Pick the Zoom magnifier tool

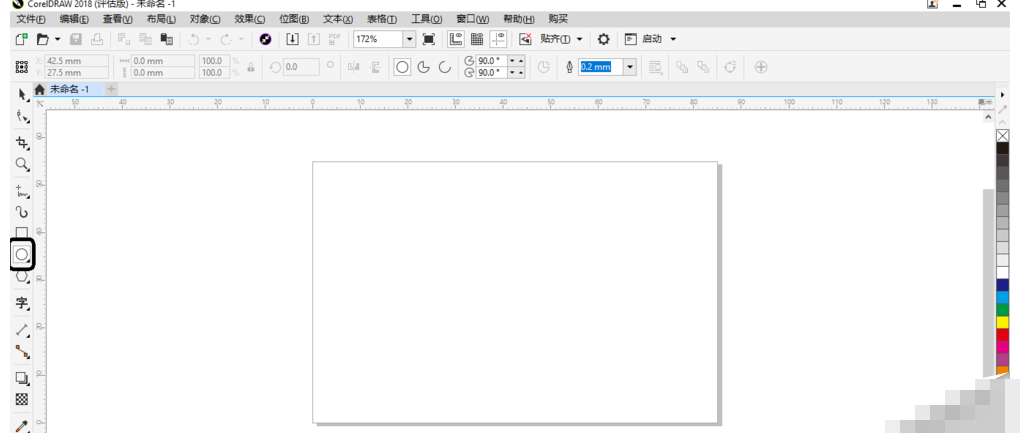(21, 164)
